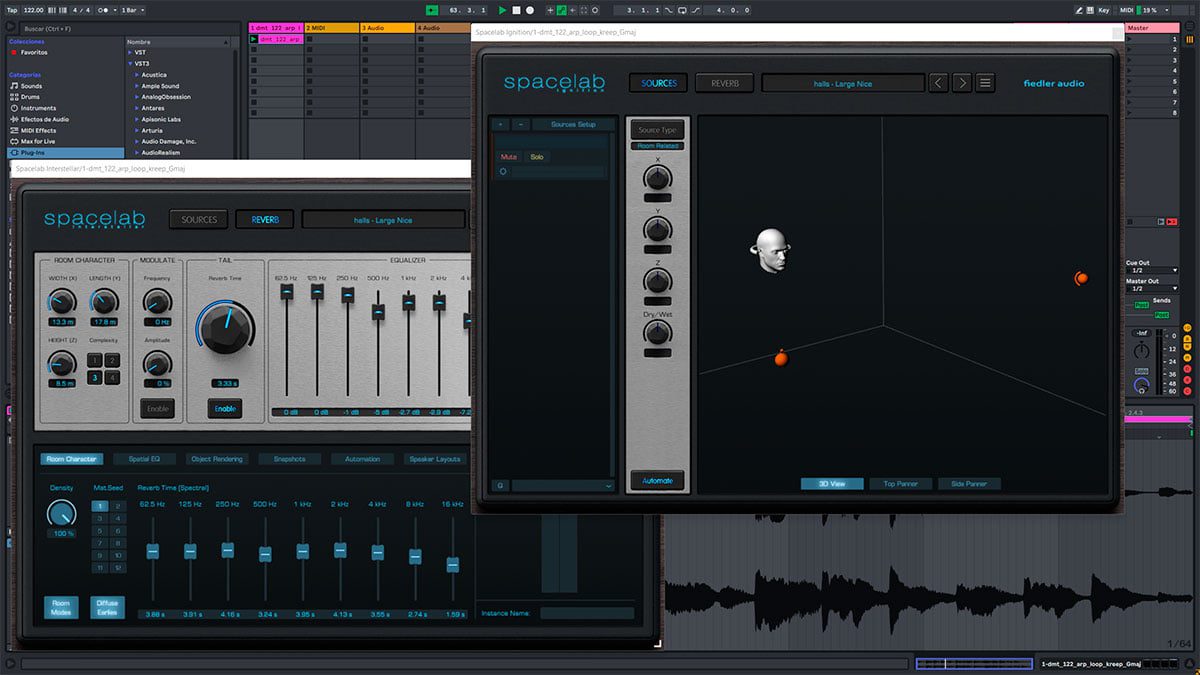Go to previous preset in Spacelab Ignition
The height and width of the screenshot is (675, 1200).
tap(937, 83)
